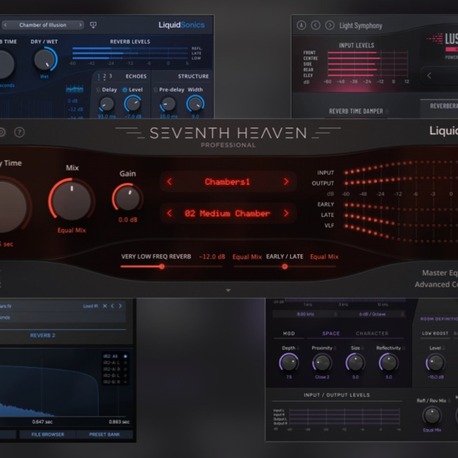Click the Echoes Delay knob
This screenshot has height=458, width=458.
107,104
